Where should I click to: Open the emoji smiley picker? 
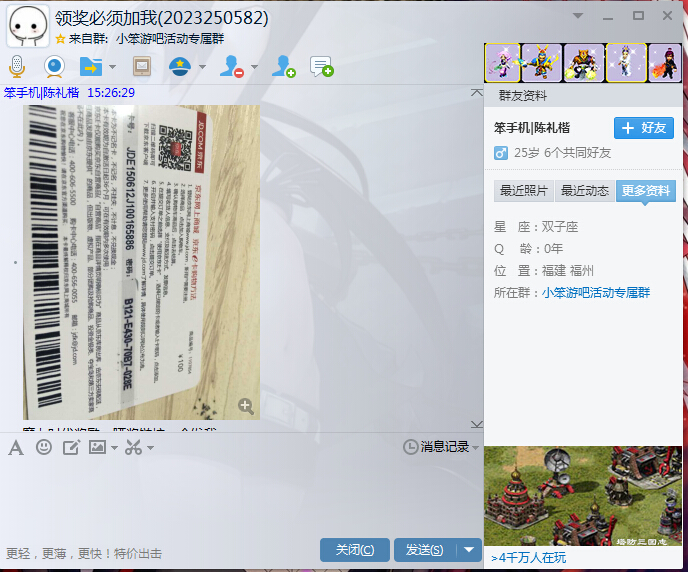point(44,447)
